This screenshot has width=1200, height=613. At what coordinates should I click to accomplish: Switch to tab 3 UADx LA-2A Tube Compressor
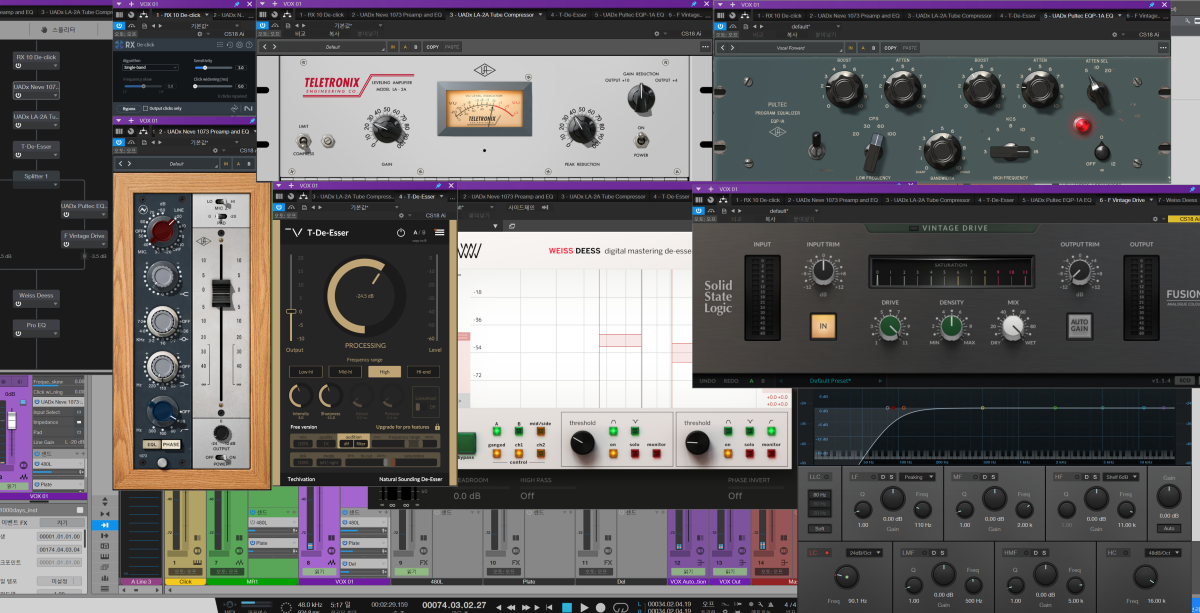click(495, 15)
